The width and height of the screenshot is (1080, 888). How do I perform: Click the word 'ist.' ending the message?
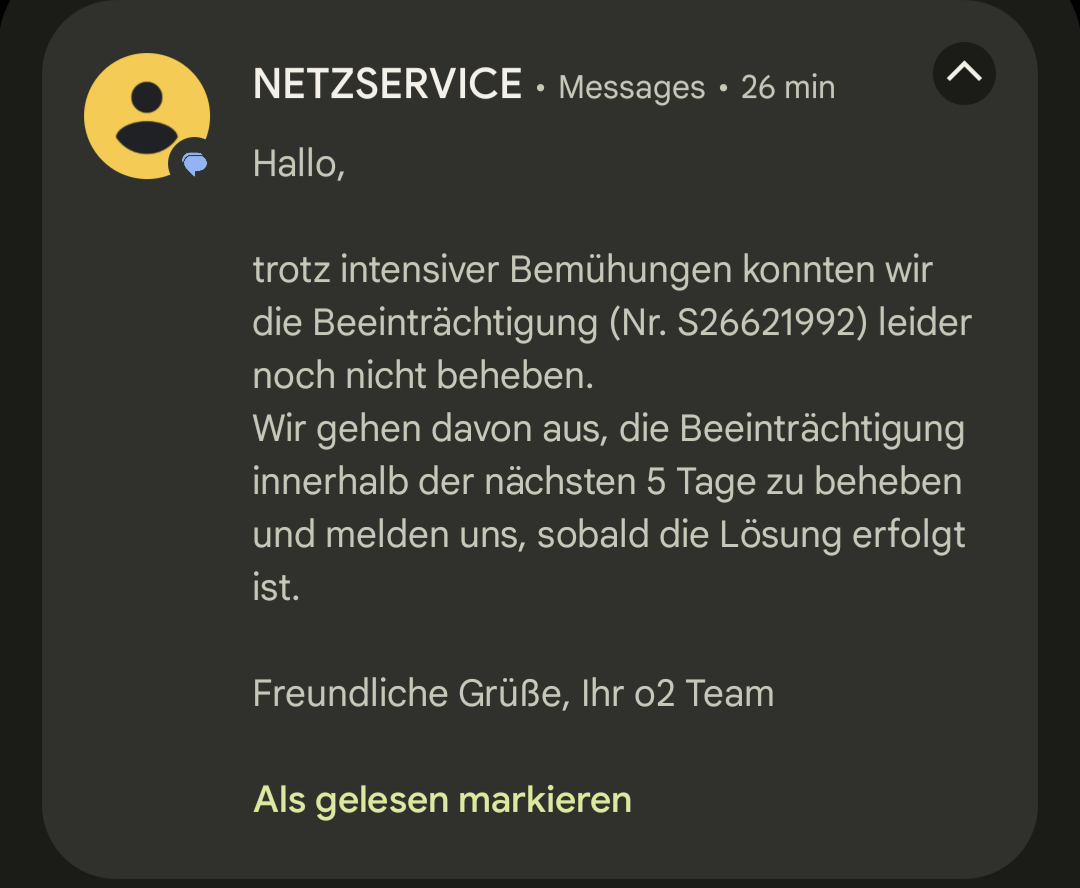pos(276,588)
